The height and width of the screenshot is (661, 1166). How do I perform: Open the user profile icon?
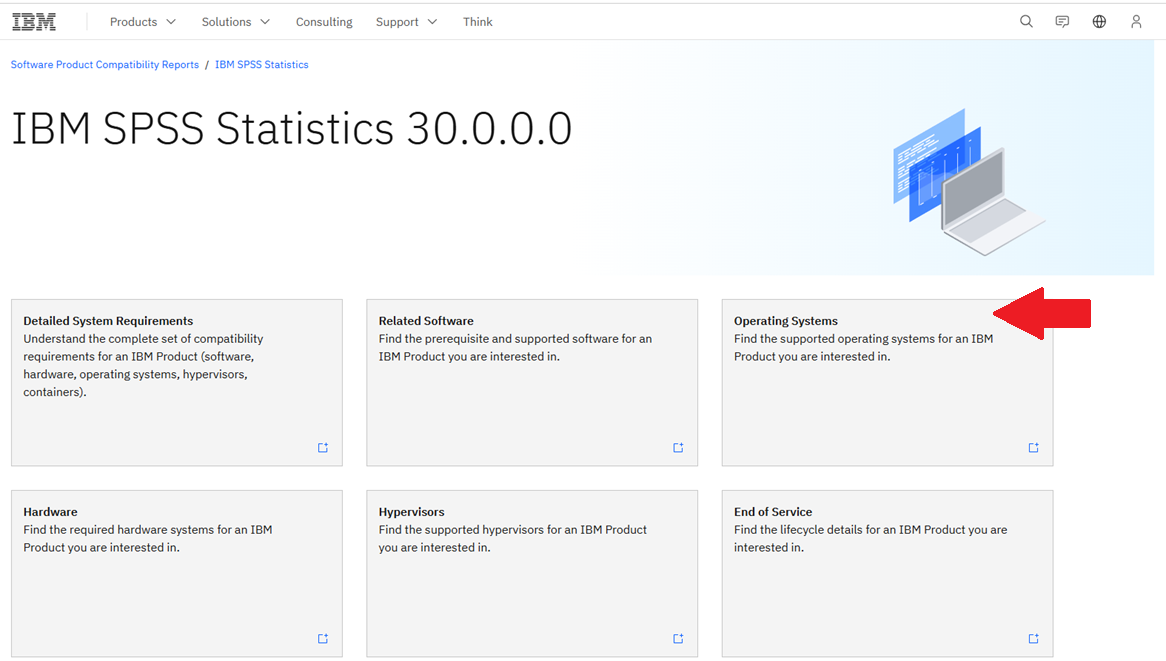1136,22
